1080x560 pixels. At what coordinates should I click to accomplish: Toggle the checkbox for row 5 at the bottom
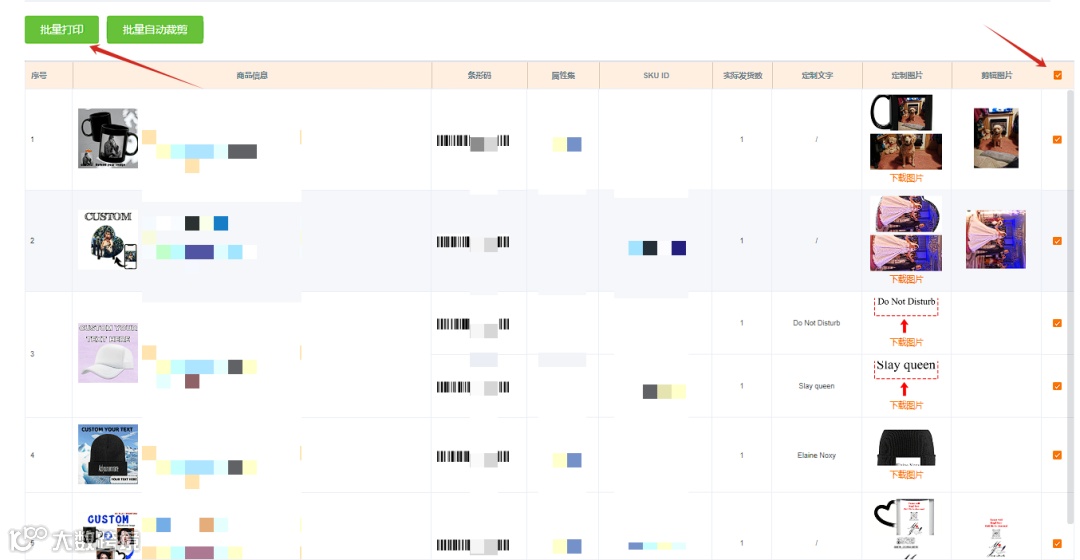click(1057, 543)
